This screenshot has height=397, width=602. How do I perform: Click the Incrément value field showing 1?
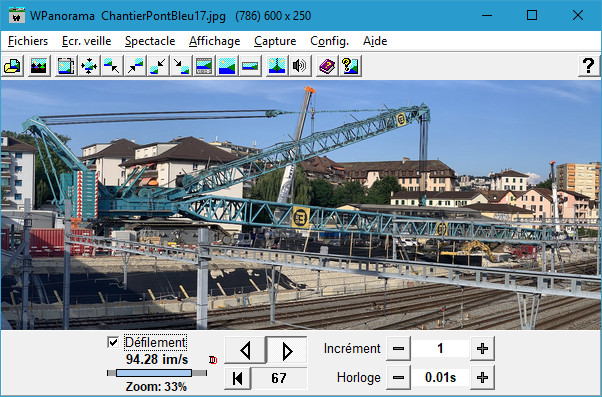(x=440, y=349)
